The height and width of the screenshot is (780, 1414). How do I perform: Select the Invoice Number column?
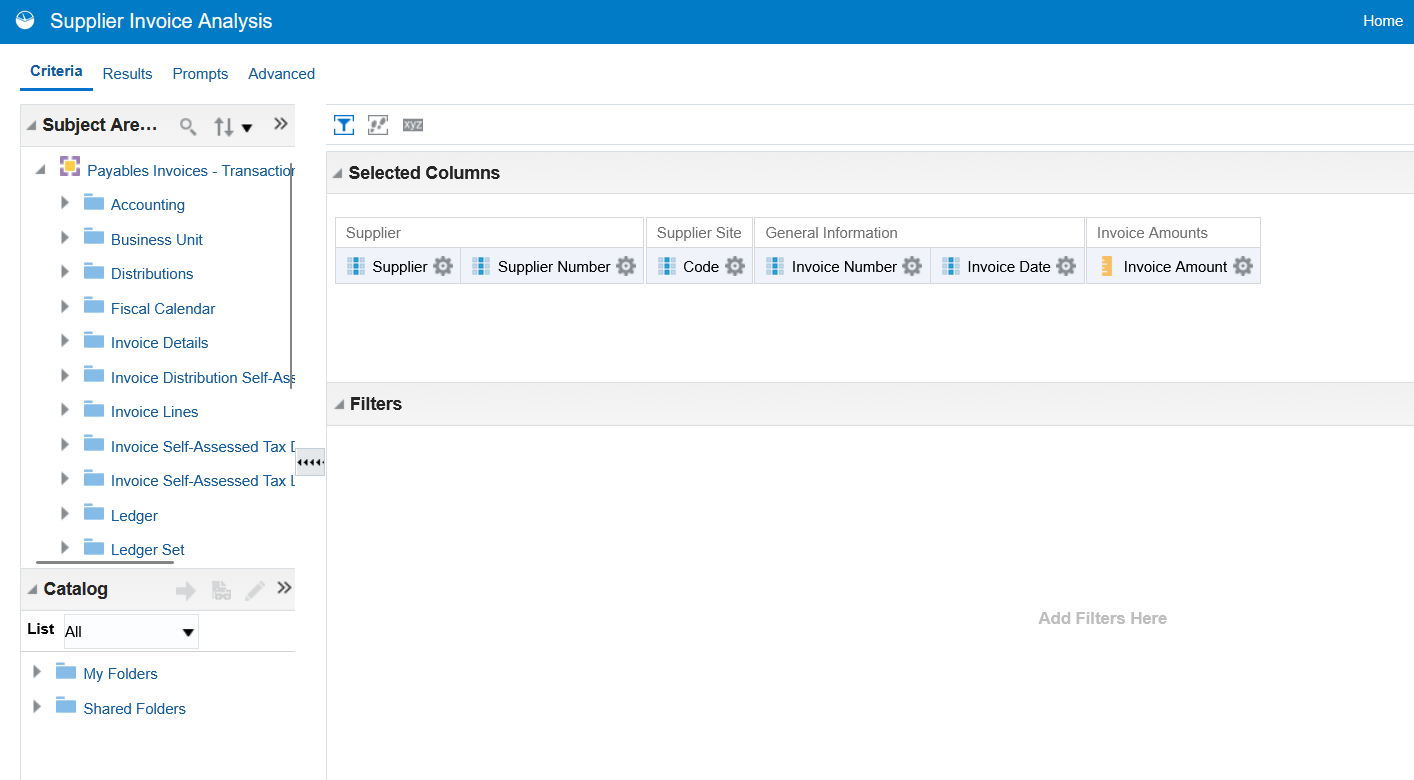click(x=844, y=267)
